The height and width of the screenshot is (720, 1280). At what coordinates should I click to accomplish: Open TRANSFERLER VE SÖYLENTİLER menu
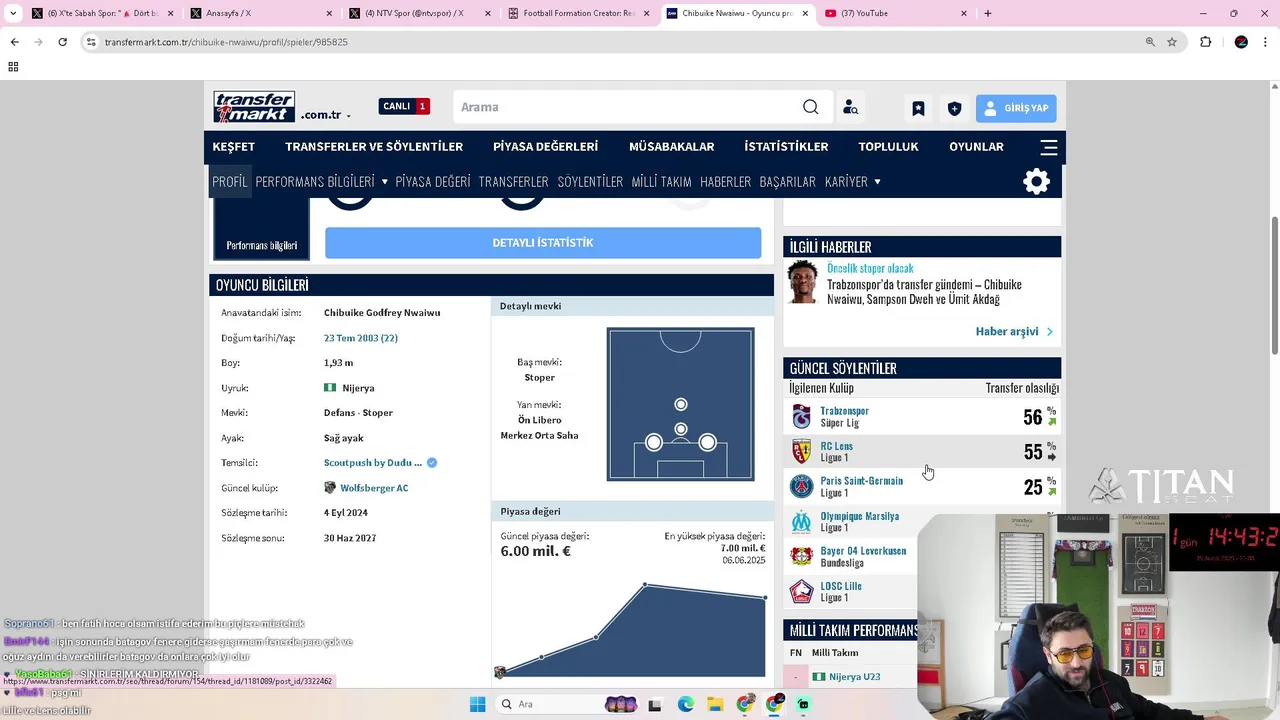click(x=374, y=147)
